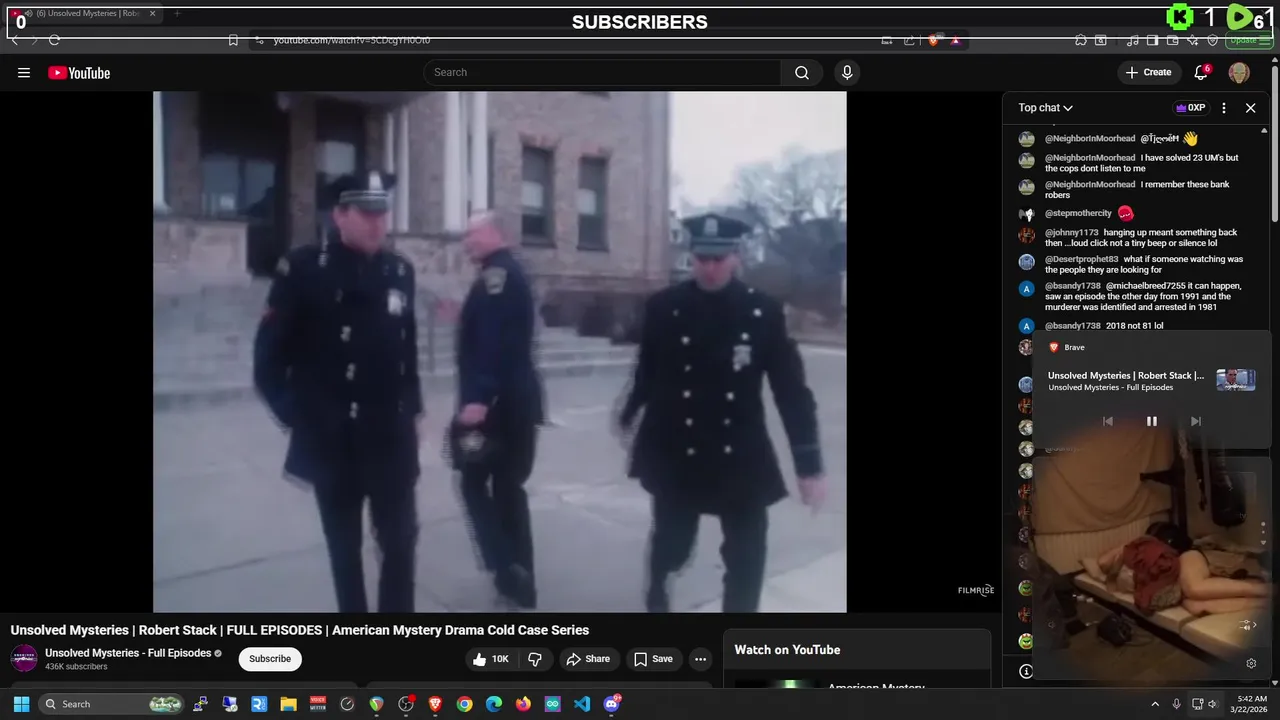
Task: Click the magnifier search button
Action: [802, 72]
